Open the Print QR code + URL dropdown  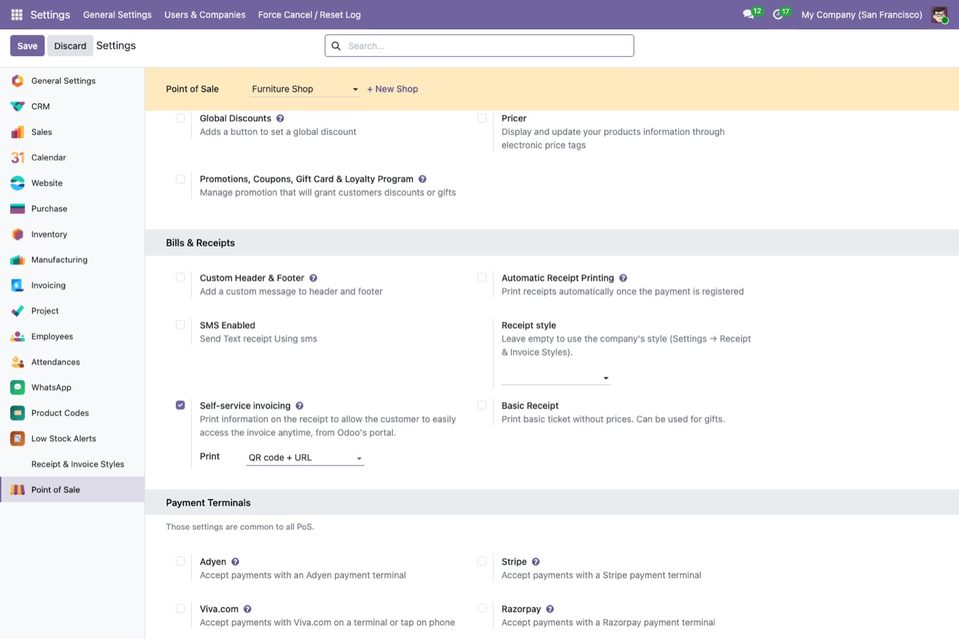(305, 457)
